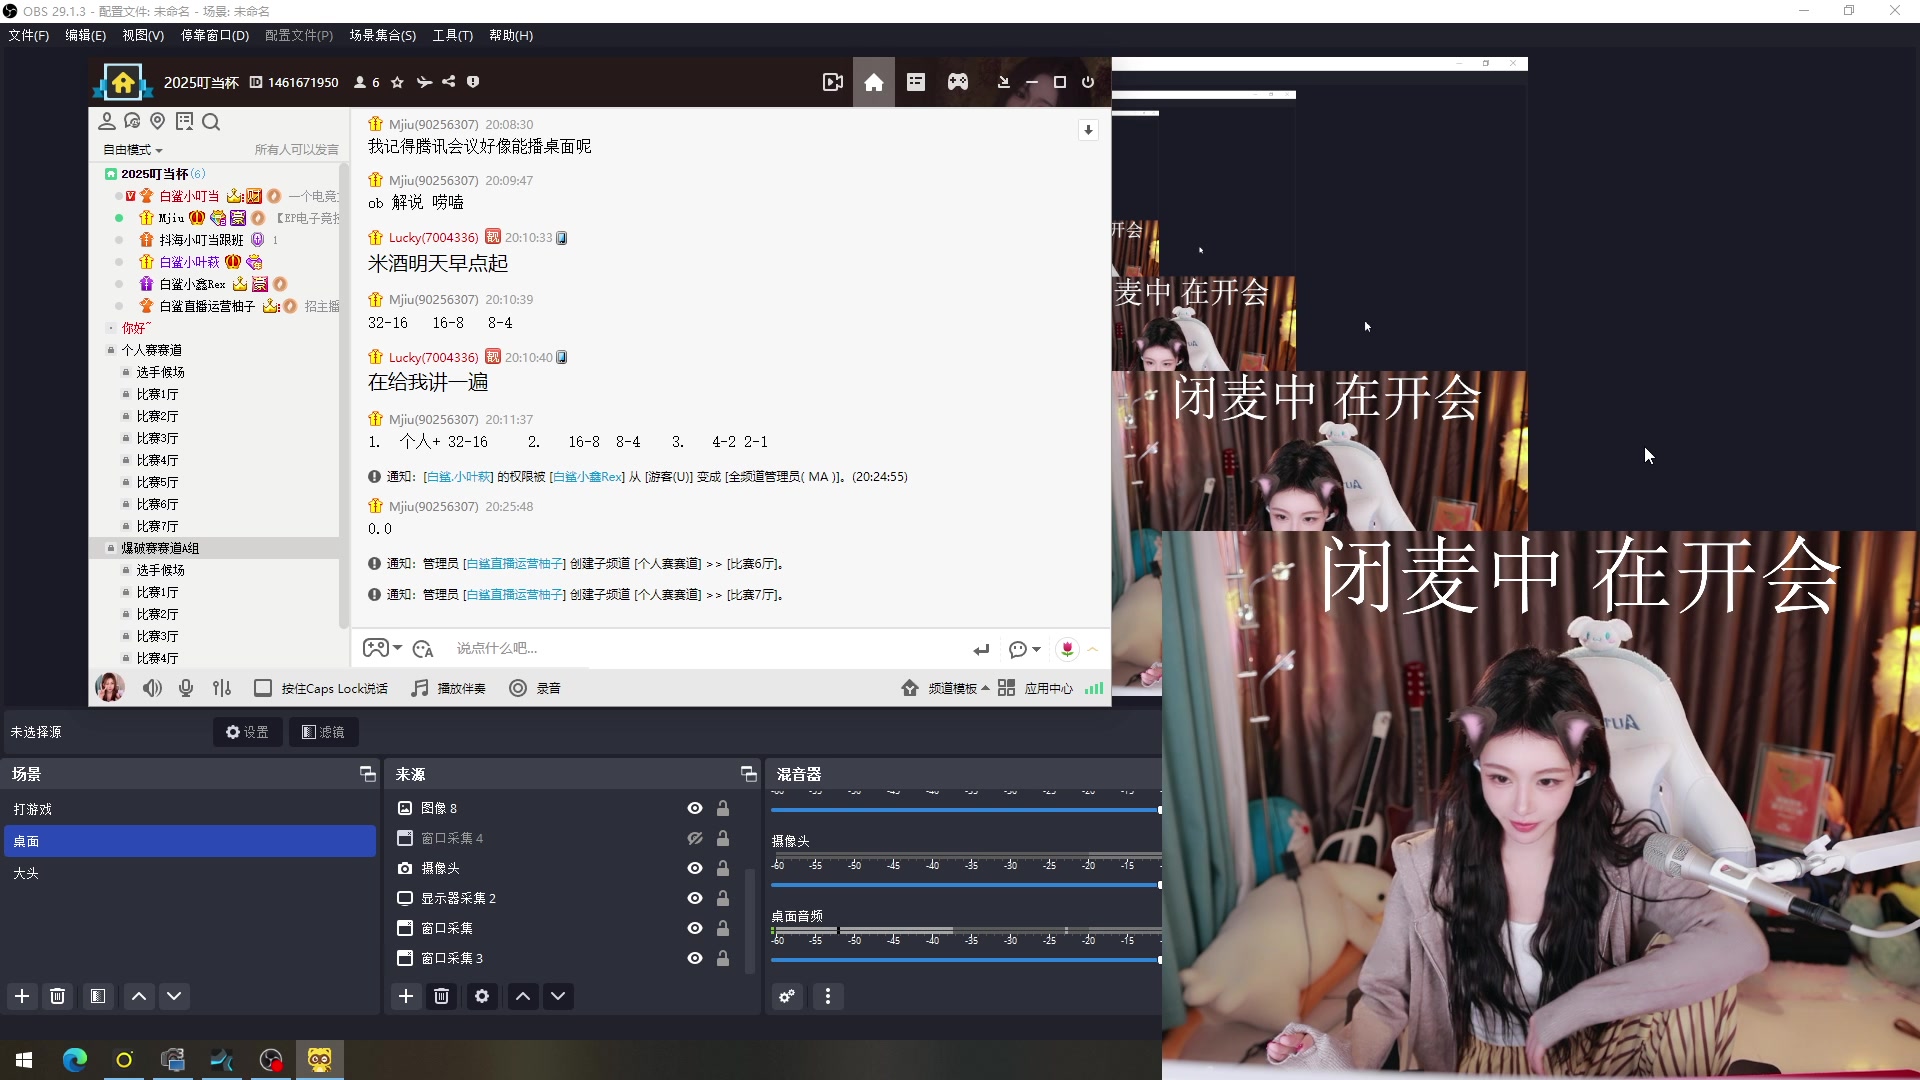
Task: Expand the 频道模板 menu arrow
Action: click(985, 688)
